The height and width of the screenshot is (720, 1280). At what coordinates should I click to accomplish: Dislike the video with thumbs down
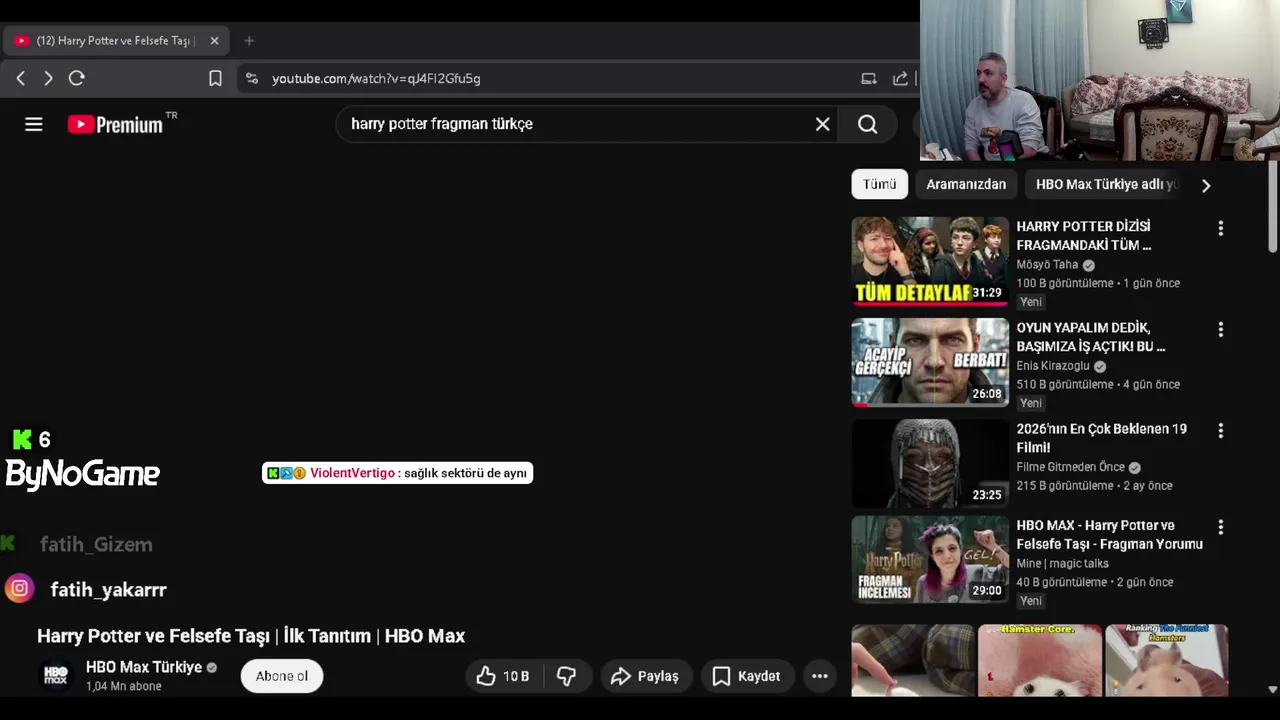pos(566,676)
